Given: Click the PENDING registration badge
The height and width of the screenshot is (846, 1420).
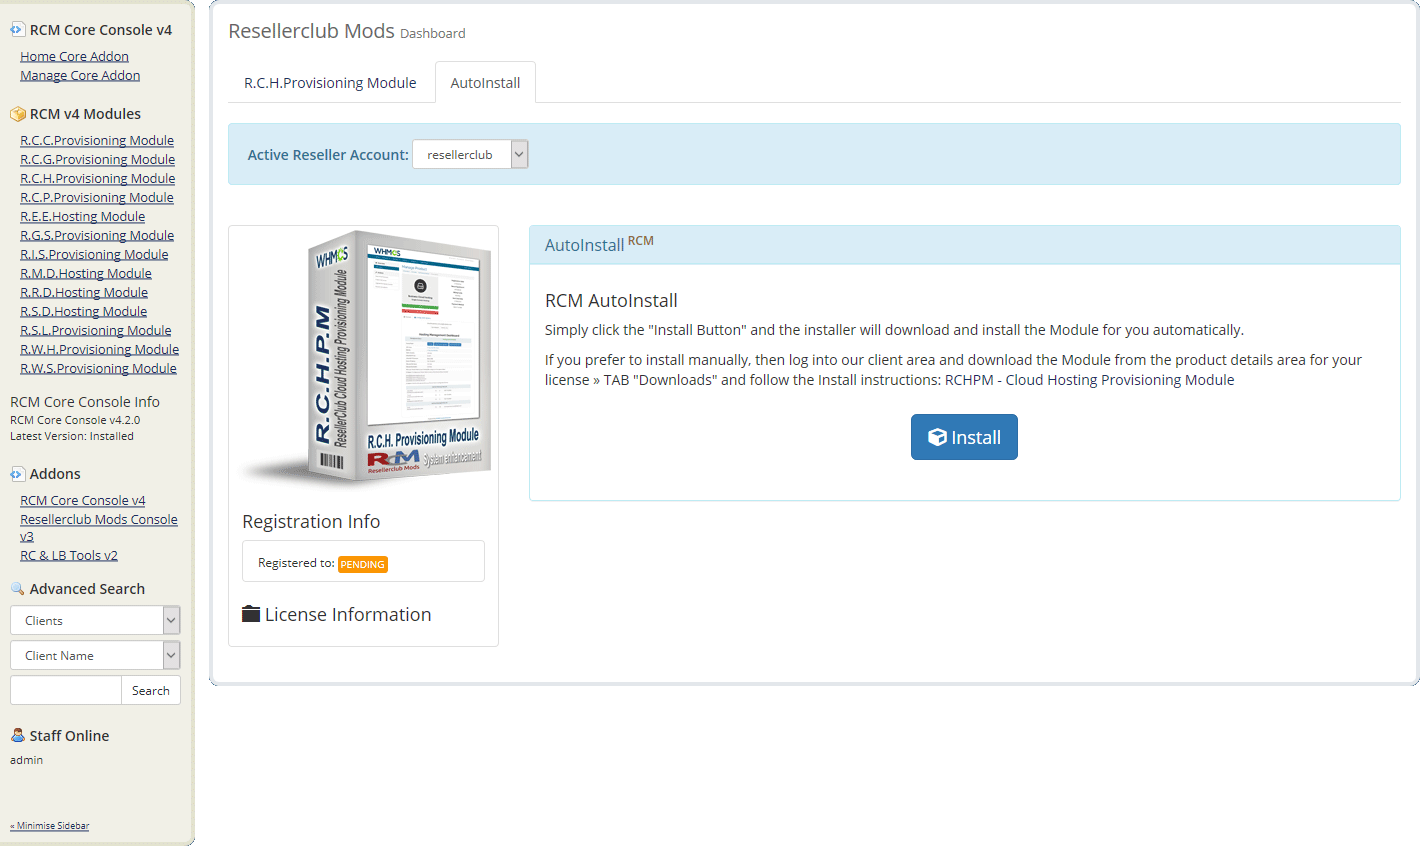Looking at the screenshot, I should (x=363, y=564).
